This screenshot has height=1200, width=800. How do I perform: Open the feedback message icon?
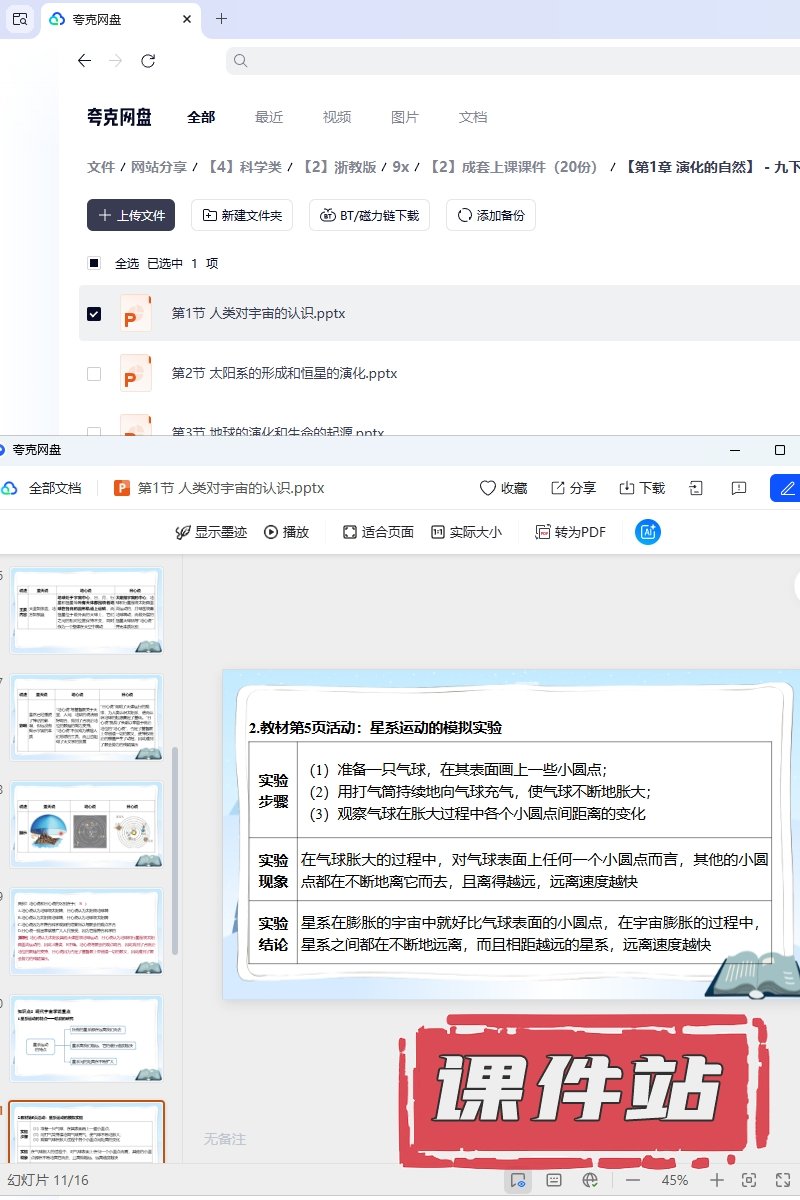coord(739,488)
